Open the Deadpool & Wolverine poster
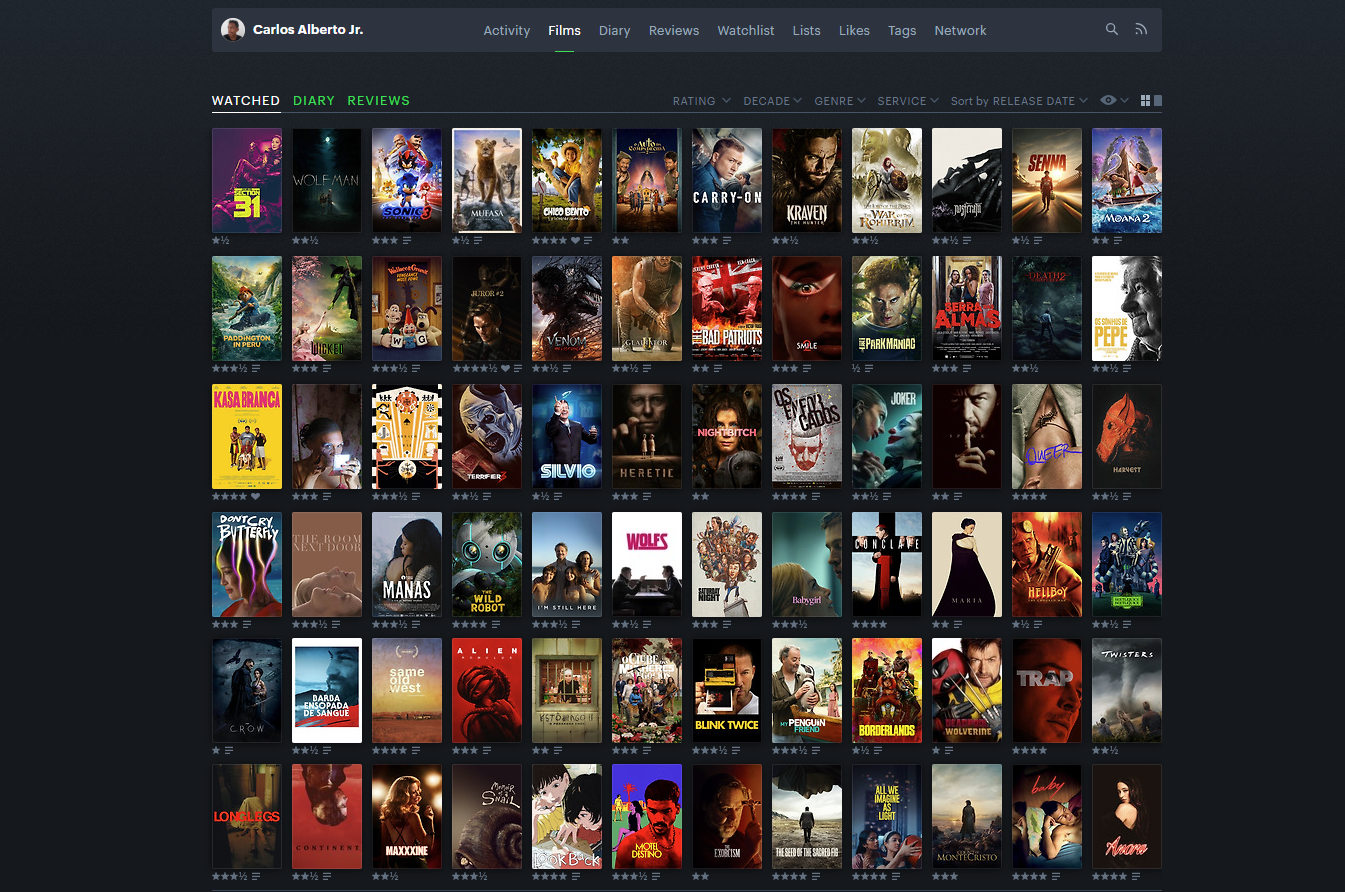This screenshot has width=1345, height=892. (x=967, y=692)
